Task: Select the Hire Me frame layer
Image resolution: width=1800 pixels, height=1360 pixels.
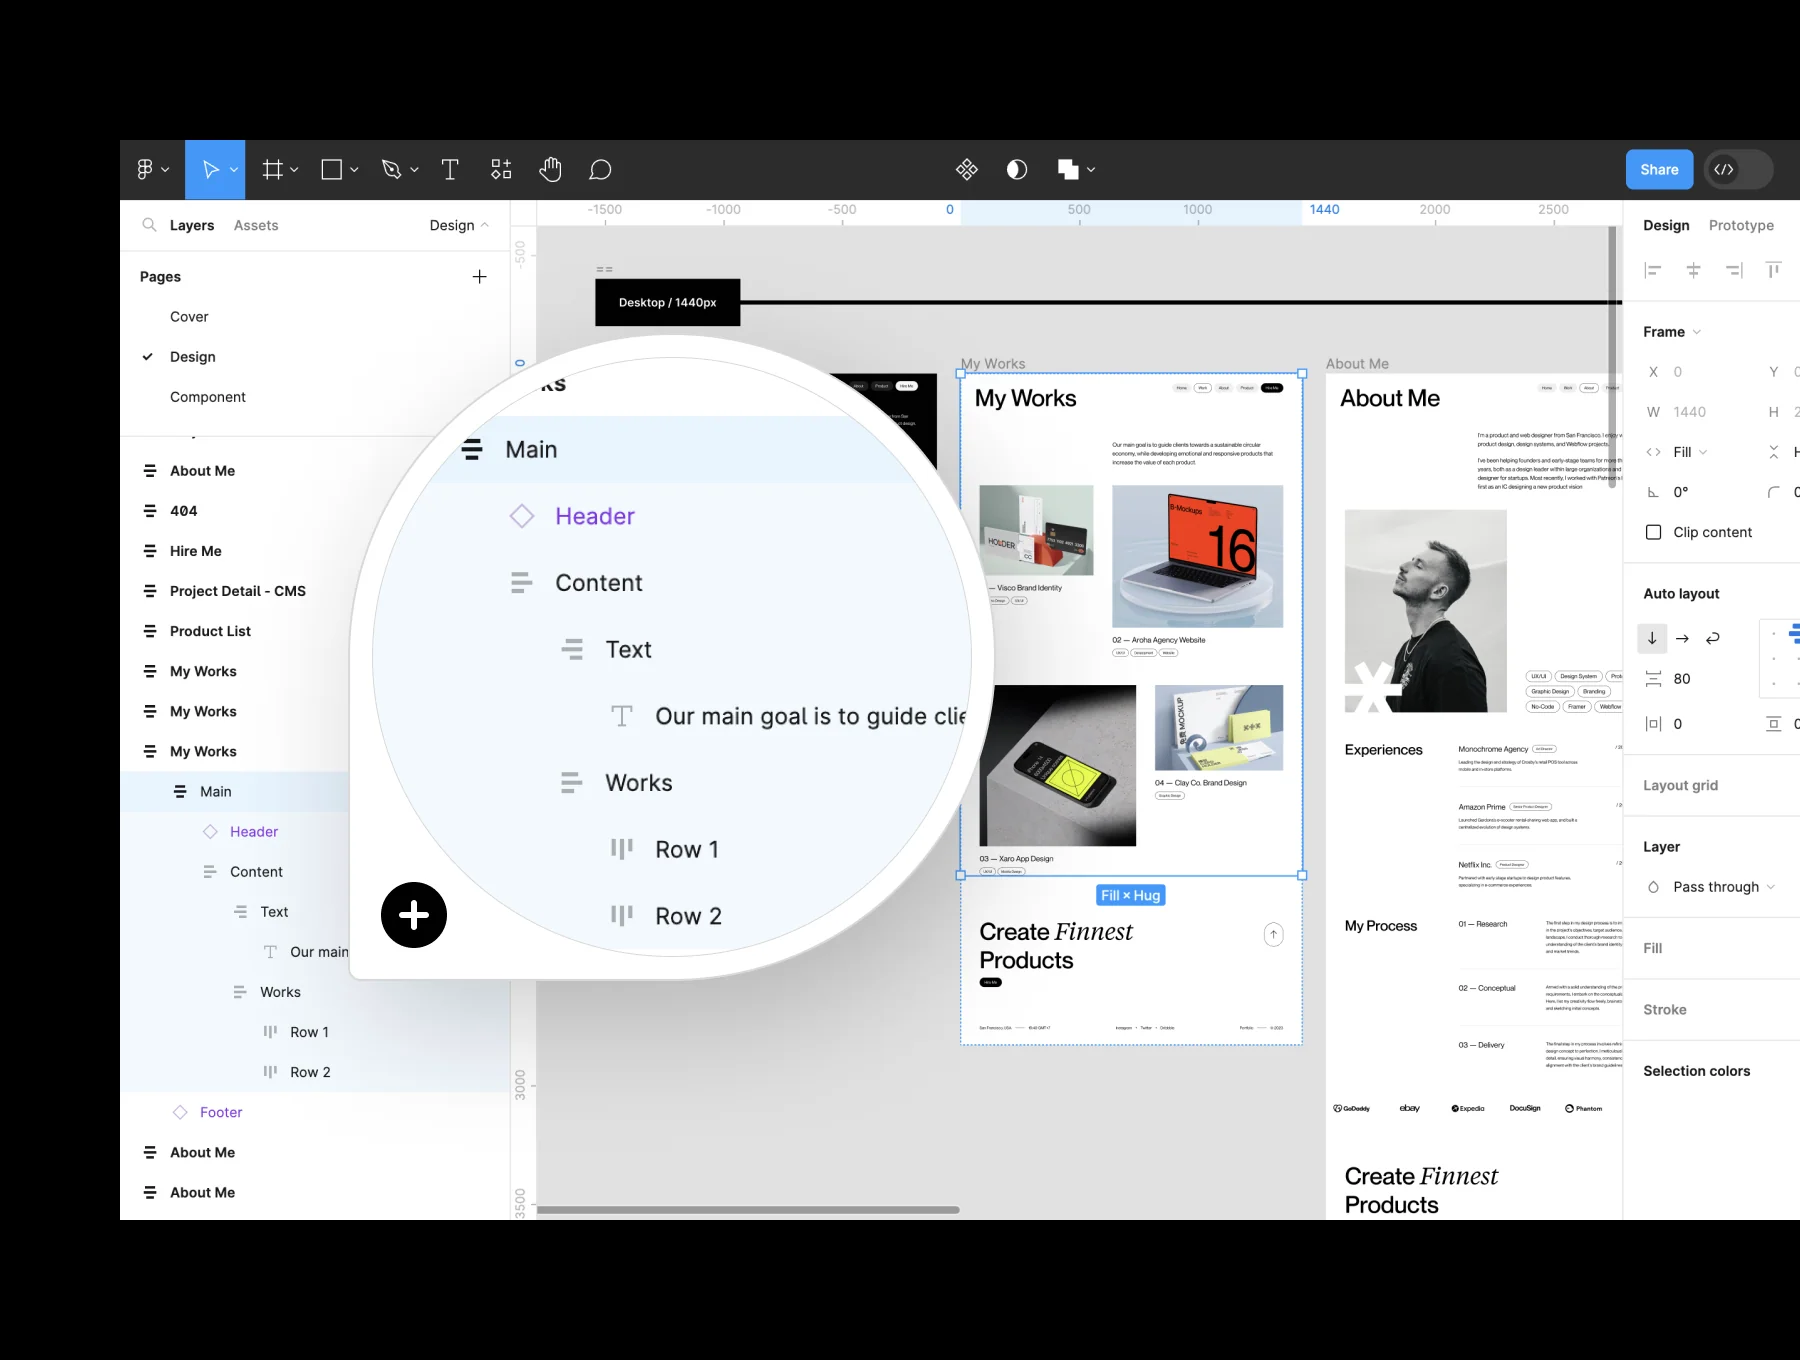Action: pos(196,551)
